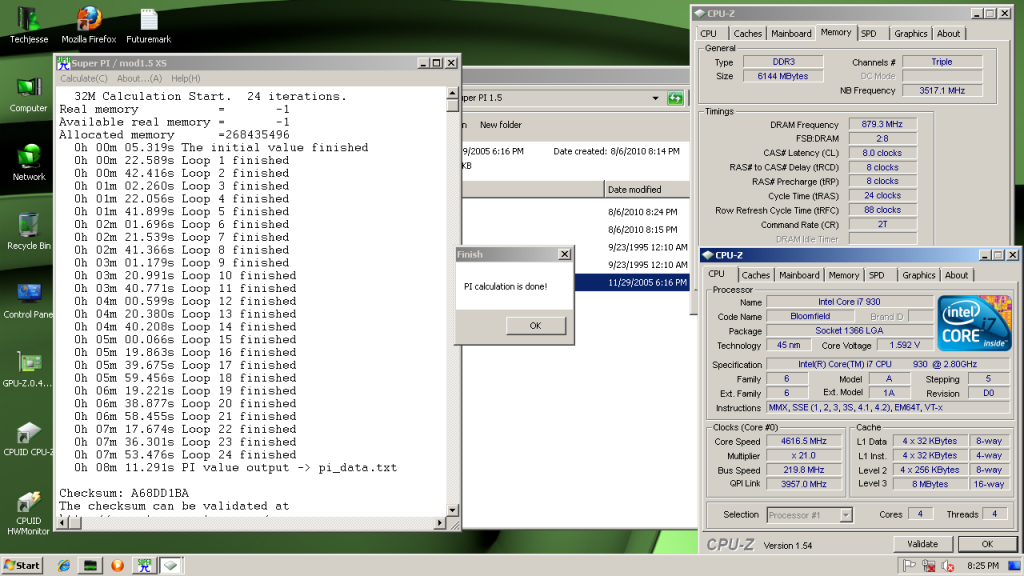The height and width of the screenshot is (576, 1024).
Task: Launch CPUID HWMonitor desktop shortcut
Action: (x=29, y=514)
